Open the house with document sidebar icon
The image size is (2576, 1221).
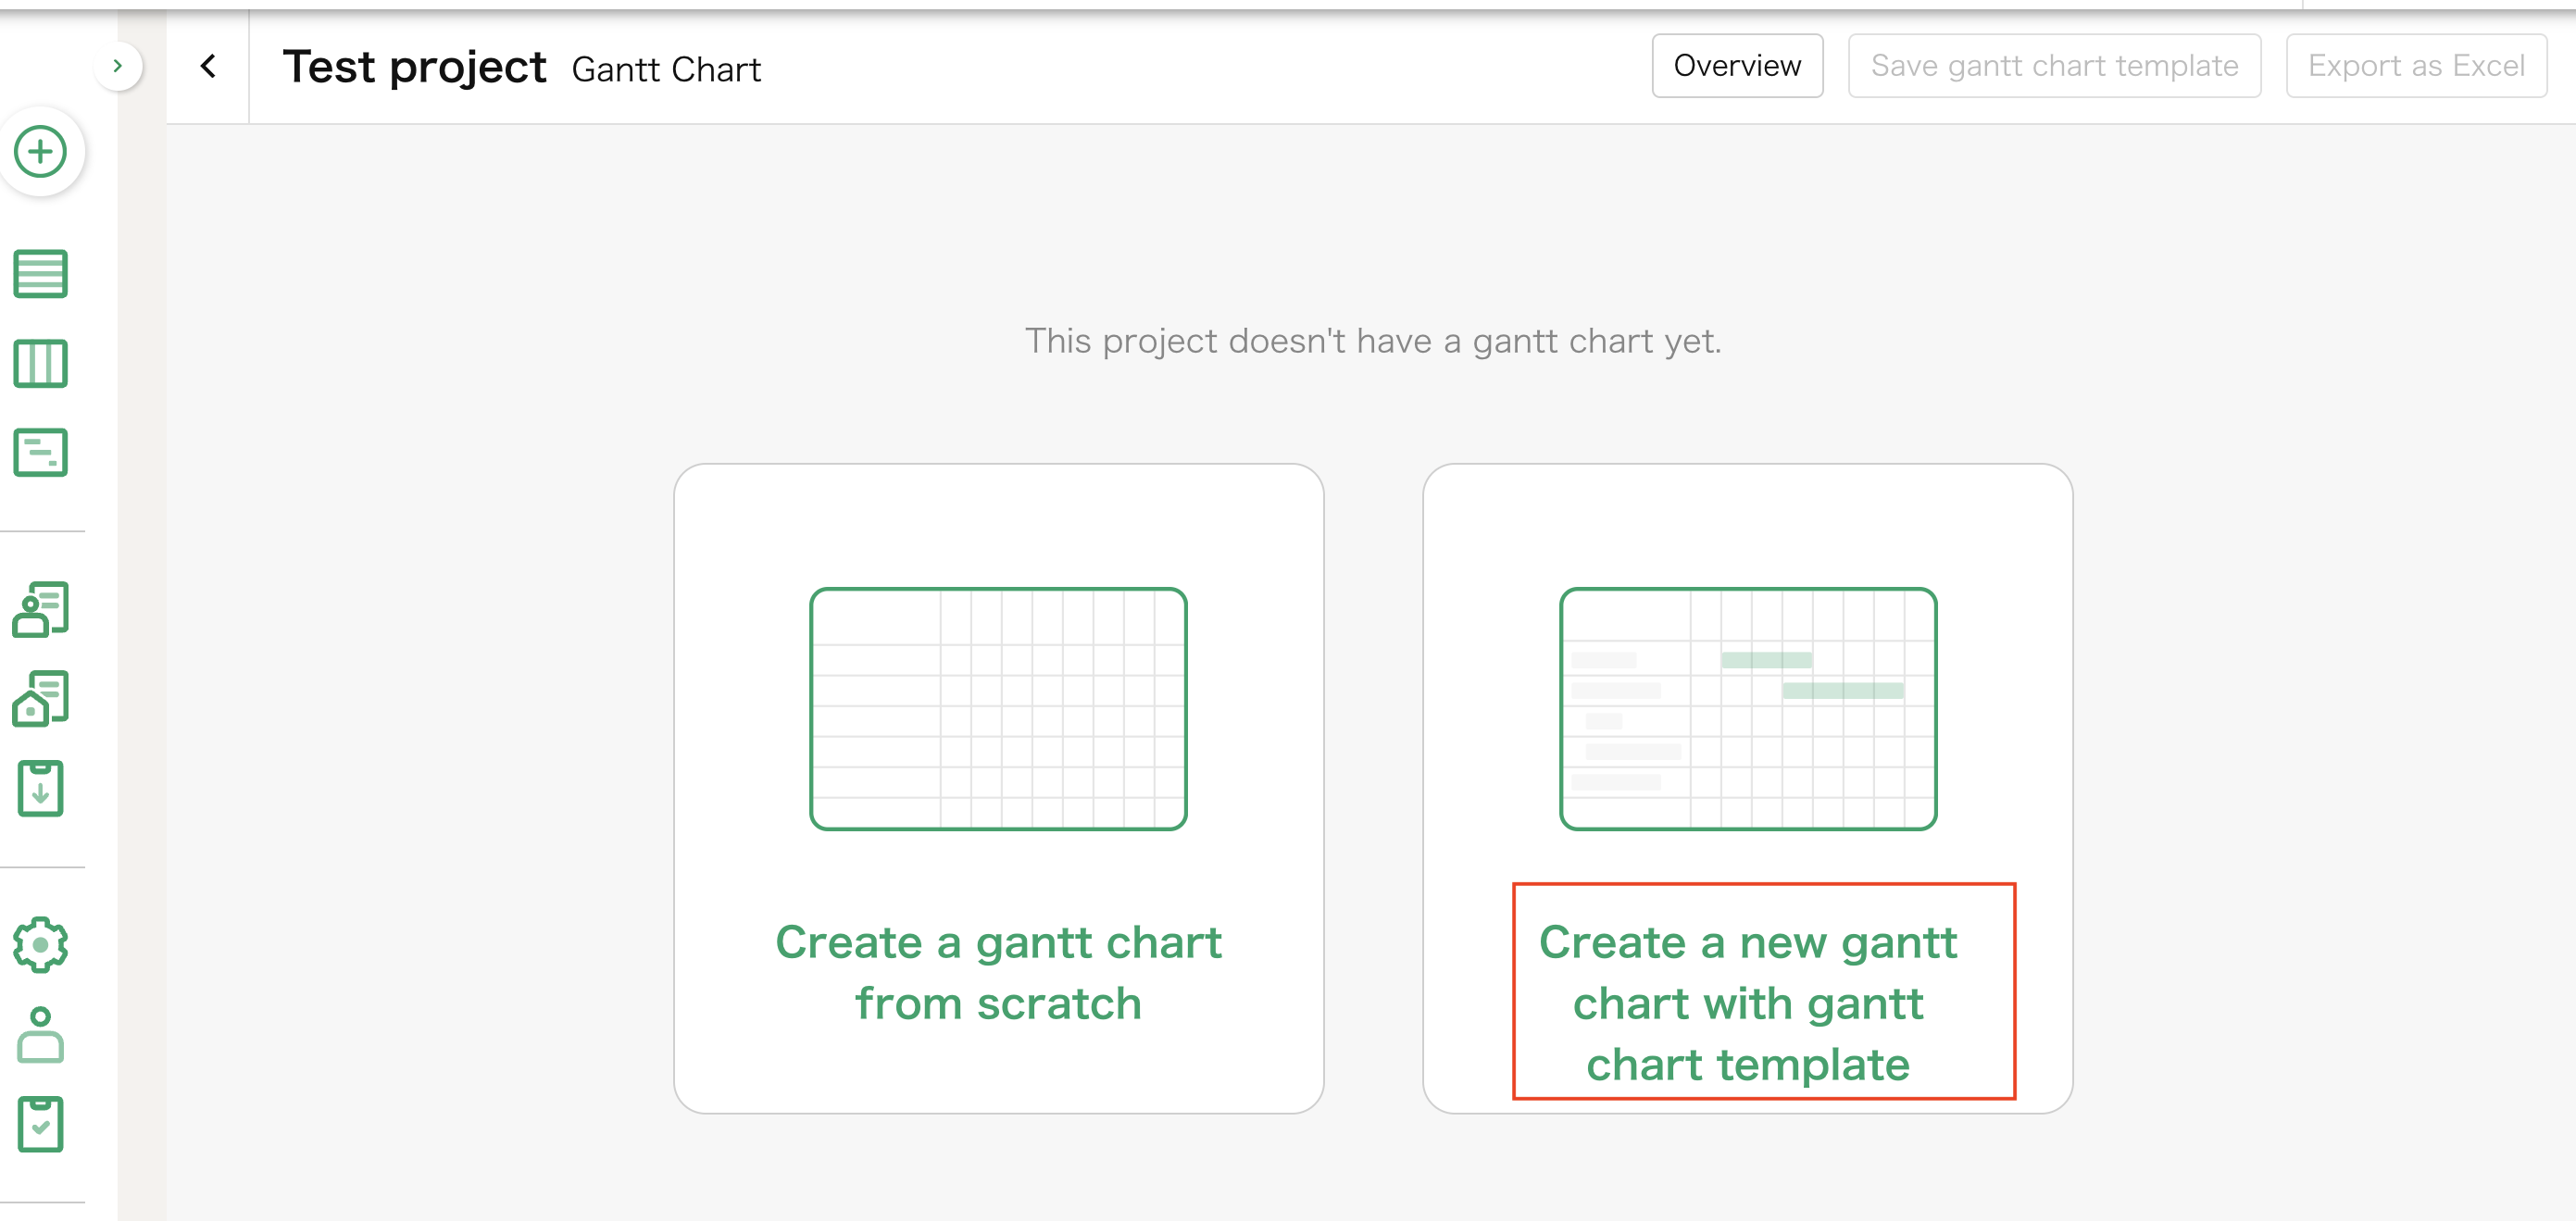(40, 698)
